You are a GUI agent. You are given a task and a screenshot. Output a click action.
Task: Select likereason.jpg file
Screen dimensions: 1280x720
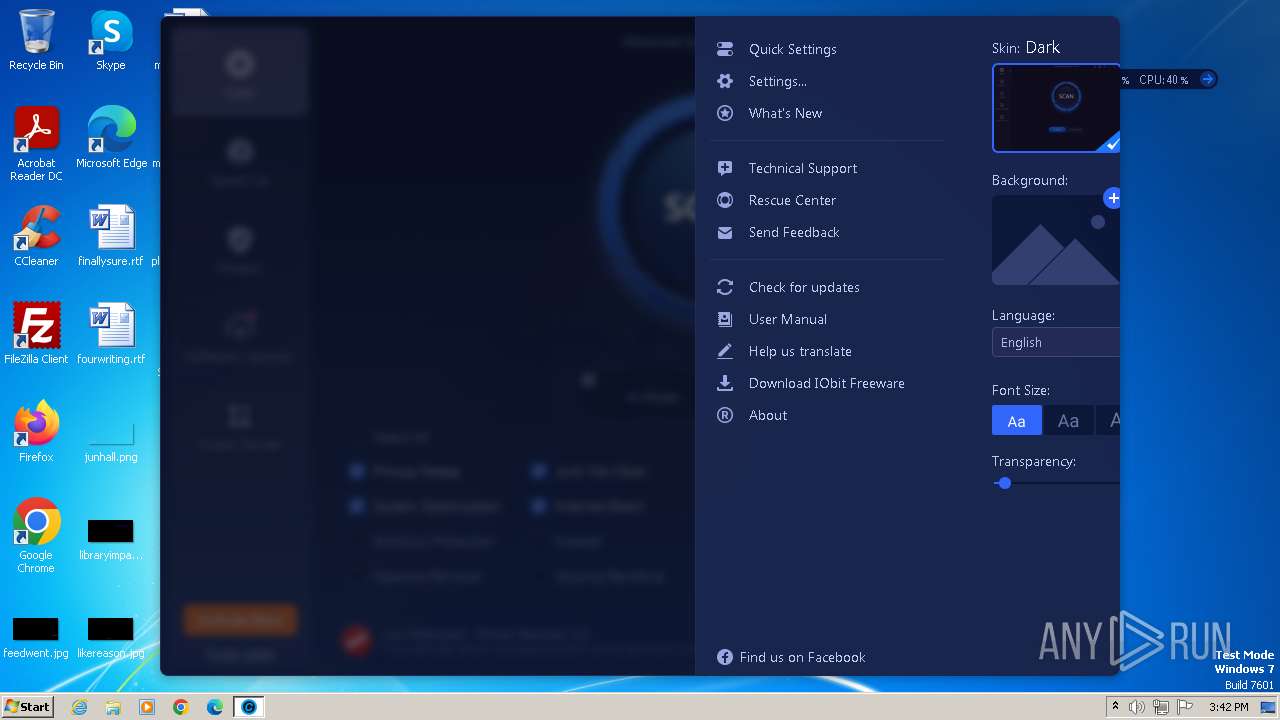click(111, 638)
